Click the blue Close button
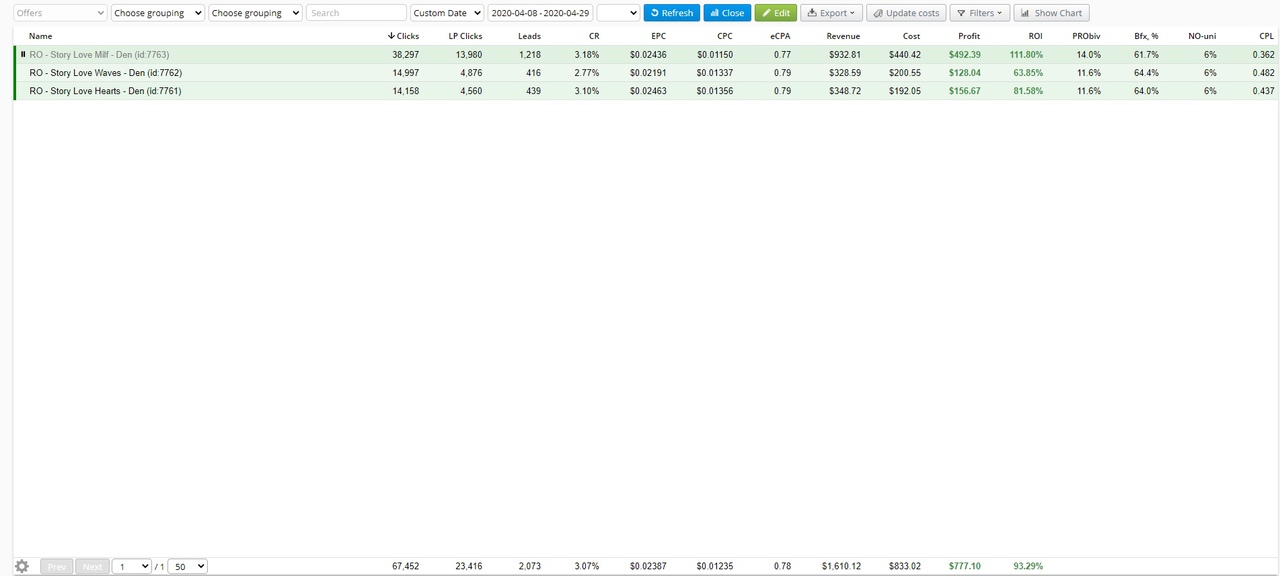 727,13
